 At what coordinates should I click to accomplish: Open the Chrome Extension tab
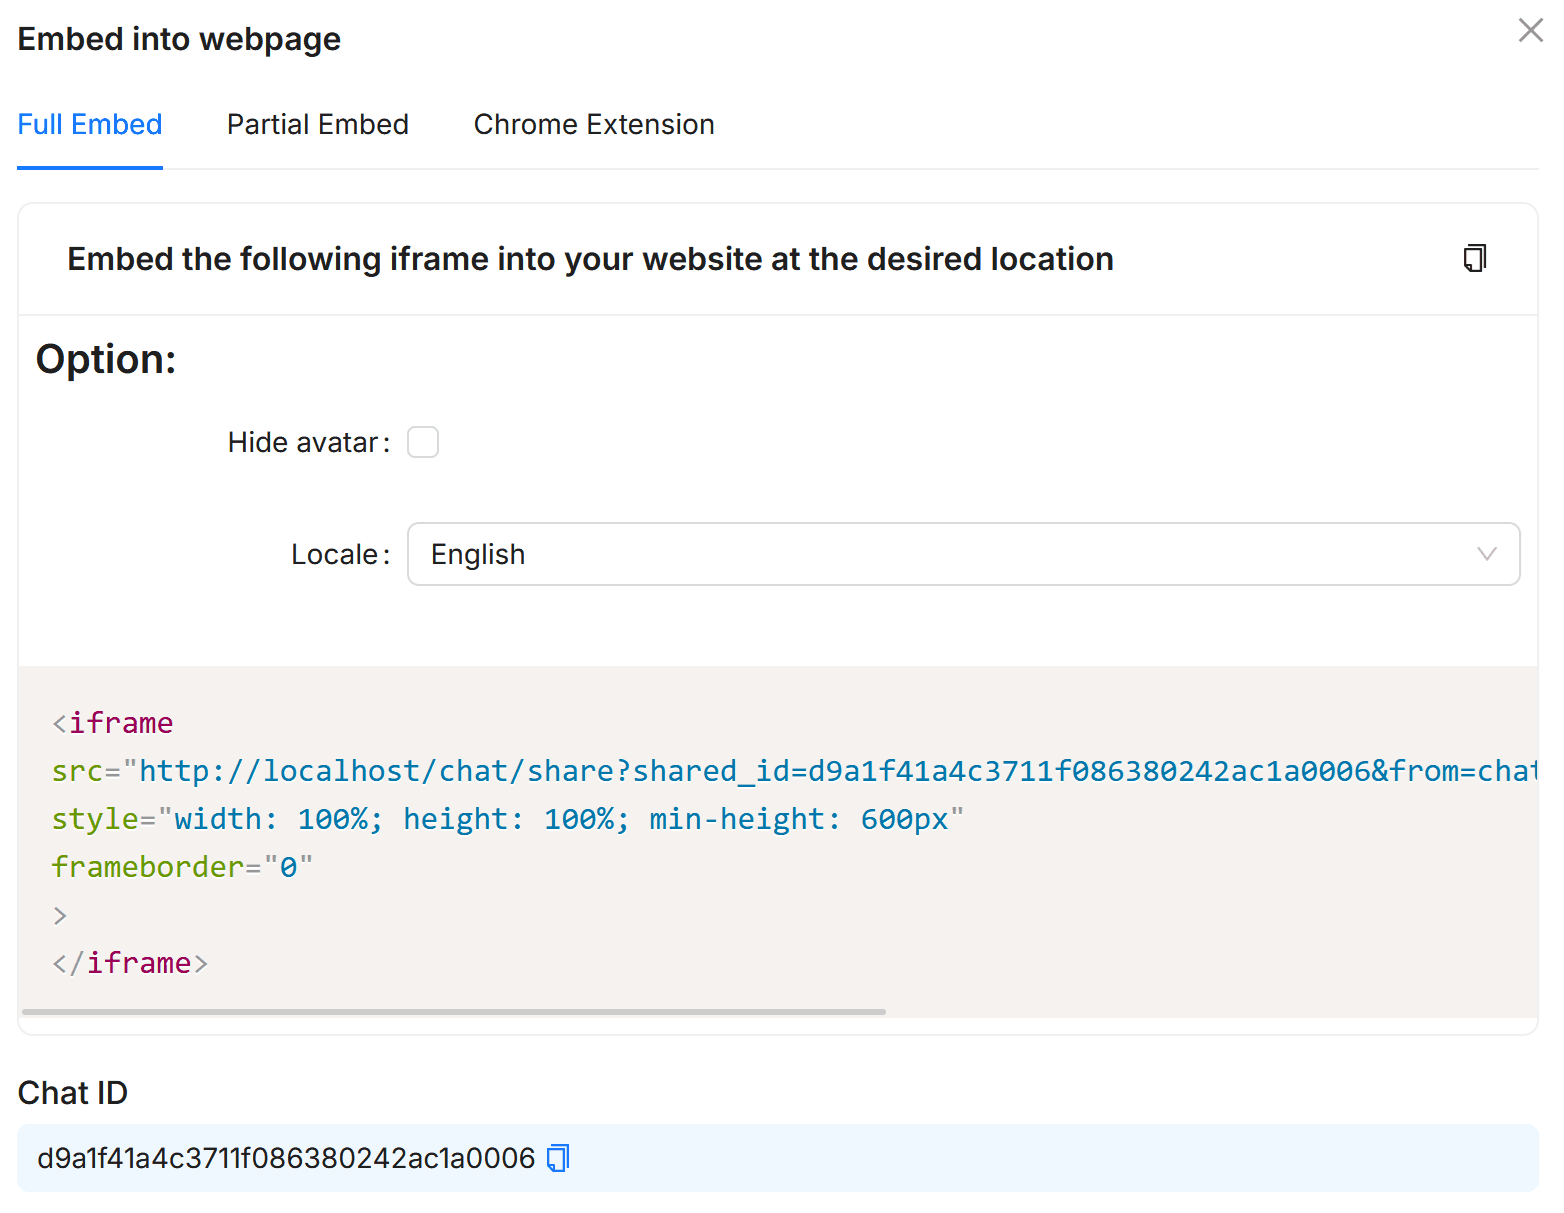[x=594, y=124]
